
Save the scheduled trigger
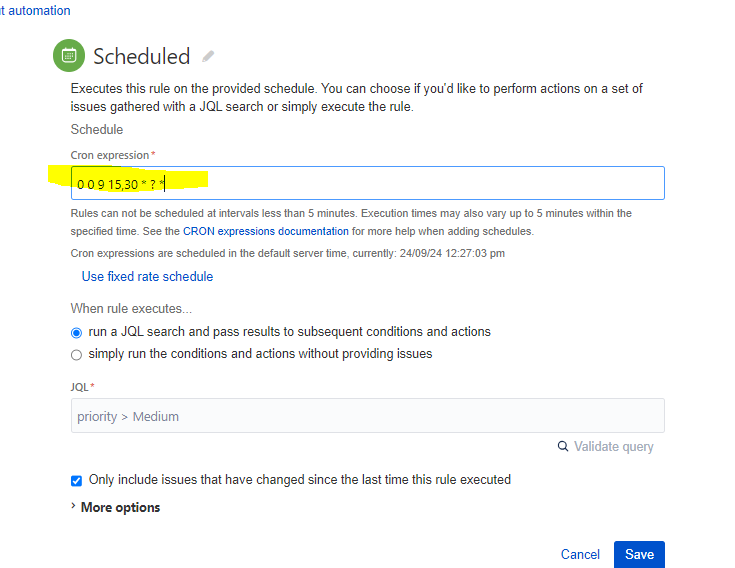click(x=639, y=554)
